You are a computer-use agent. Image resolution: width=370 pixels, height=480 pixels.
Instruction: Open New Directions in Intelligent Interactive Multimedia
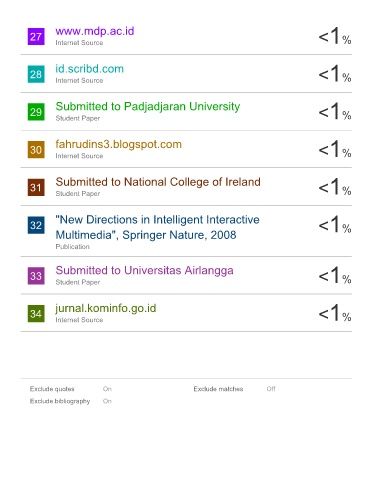[x=157, y=227]
